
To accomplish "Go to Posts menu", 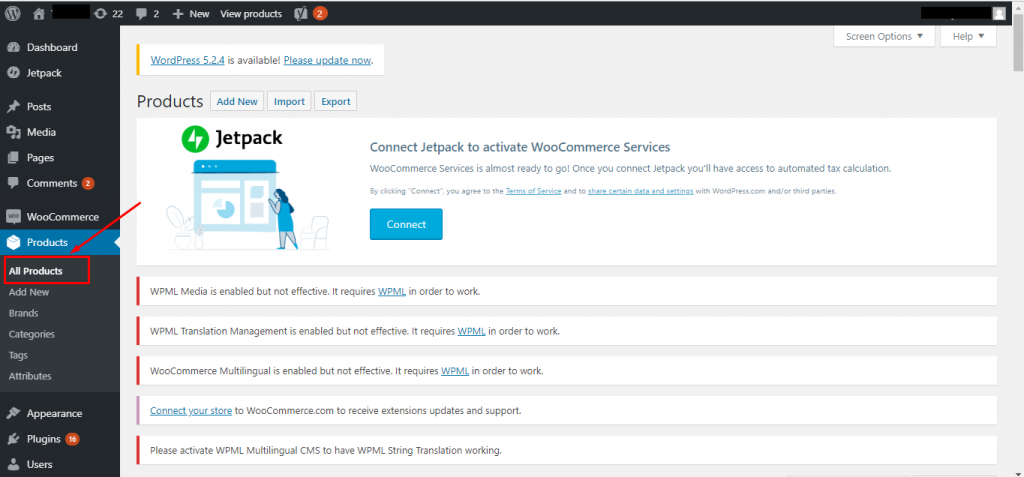I will point(39,107).
